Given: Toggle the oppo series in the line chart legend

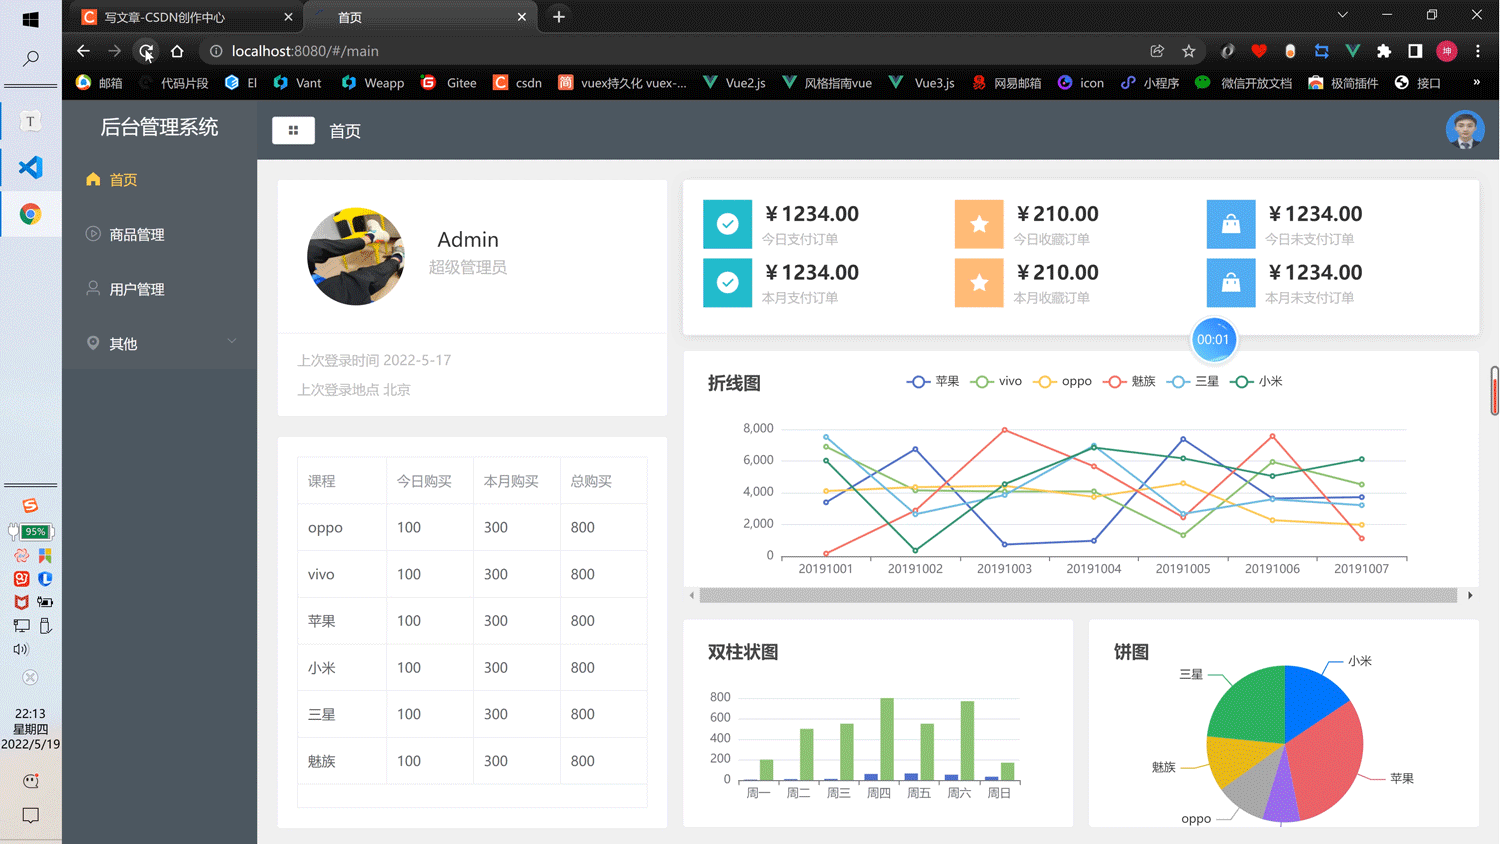Looking at the screenshot, I should coord(1063,381).
